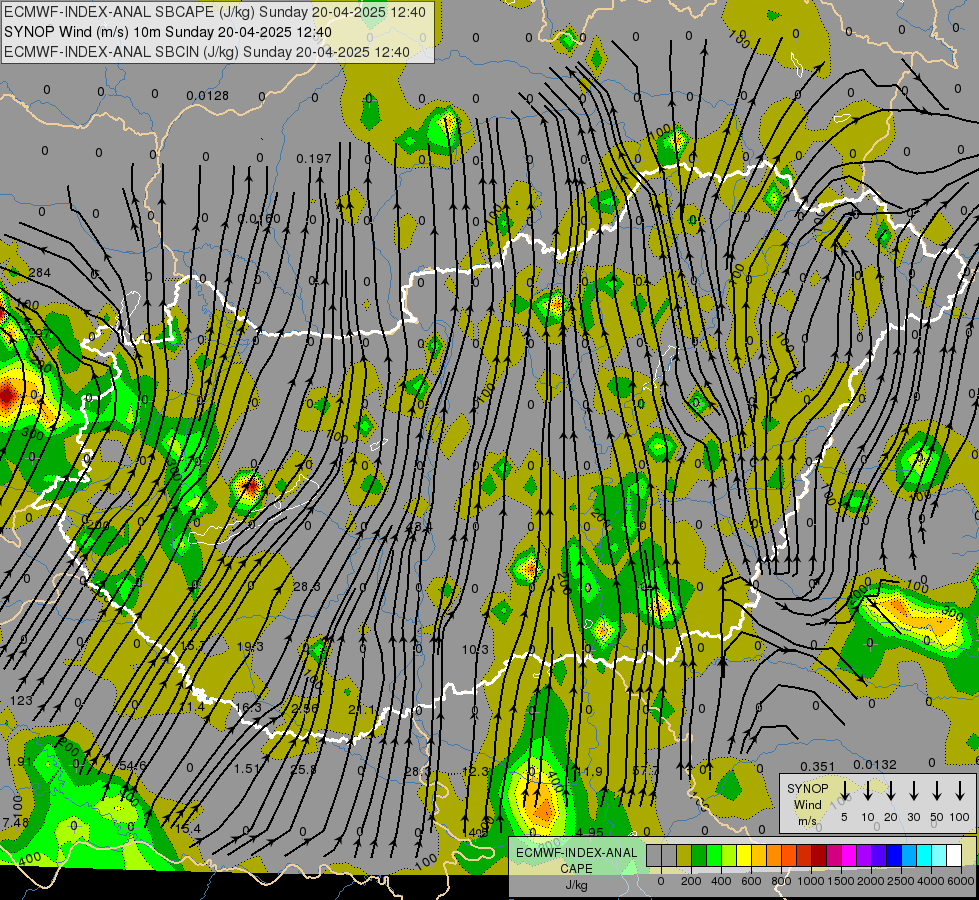
Task: Click the map value '19.3'
Action: click(250, 646)
